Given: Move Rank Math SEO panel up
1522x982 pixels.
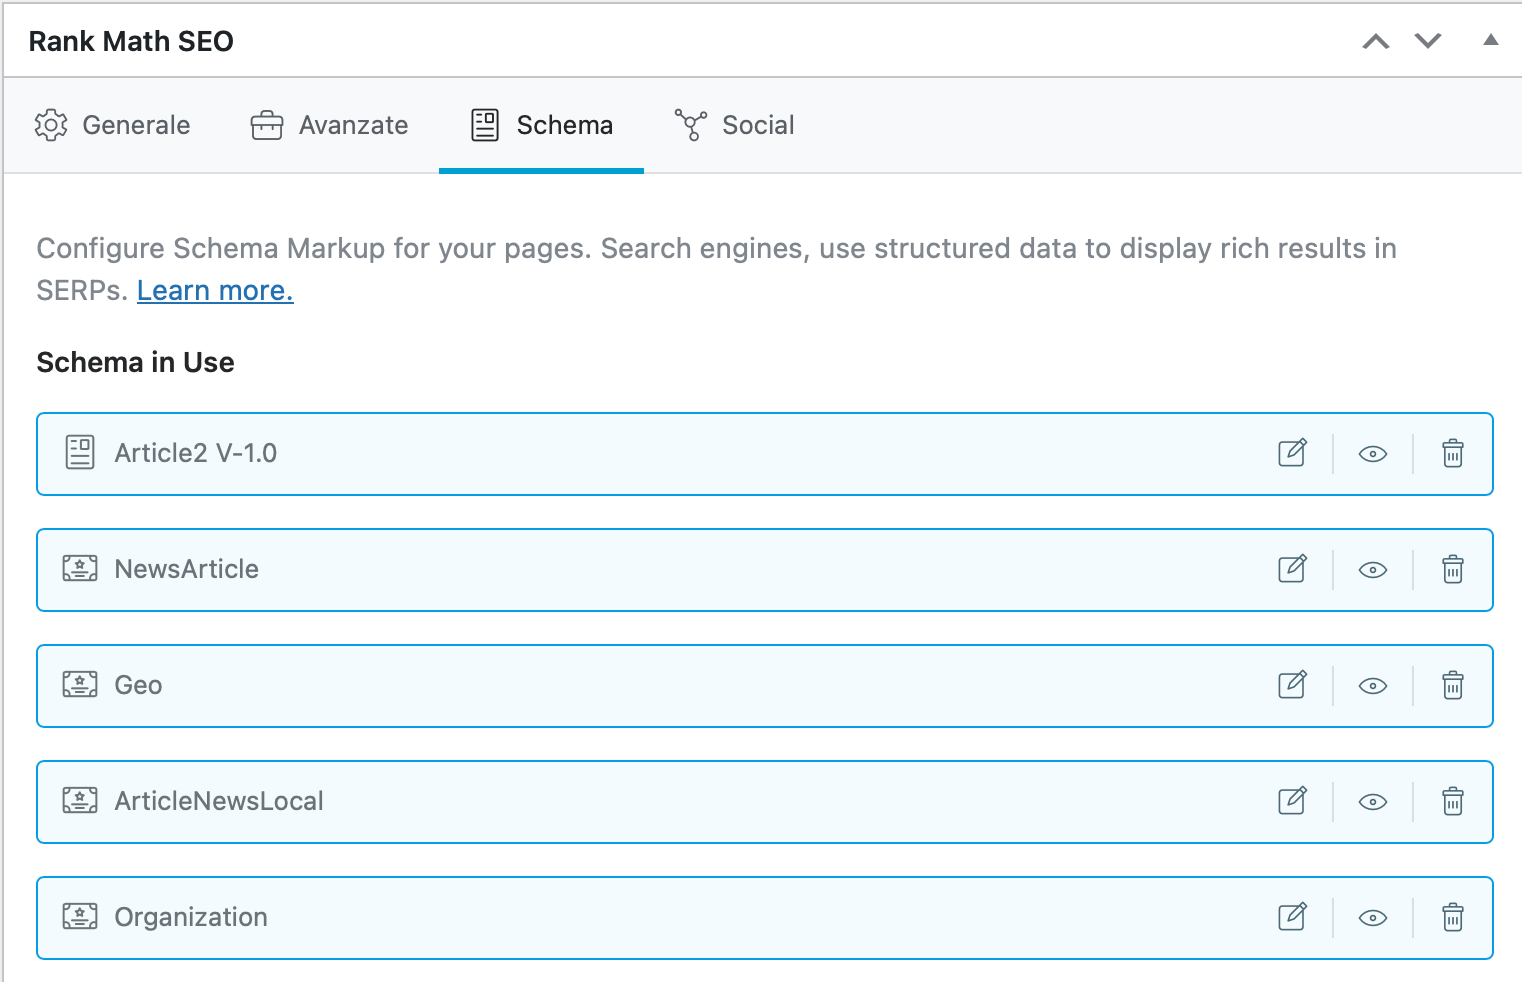Looking at the screenshot, I should tap(1376, 41).
